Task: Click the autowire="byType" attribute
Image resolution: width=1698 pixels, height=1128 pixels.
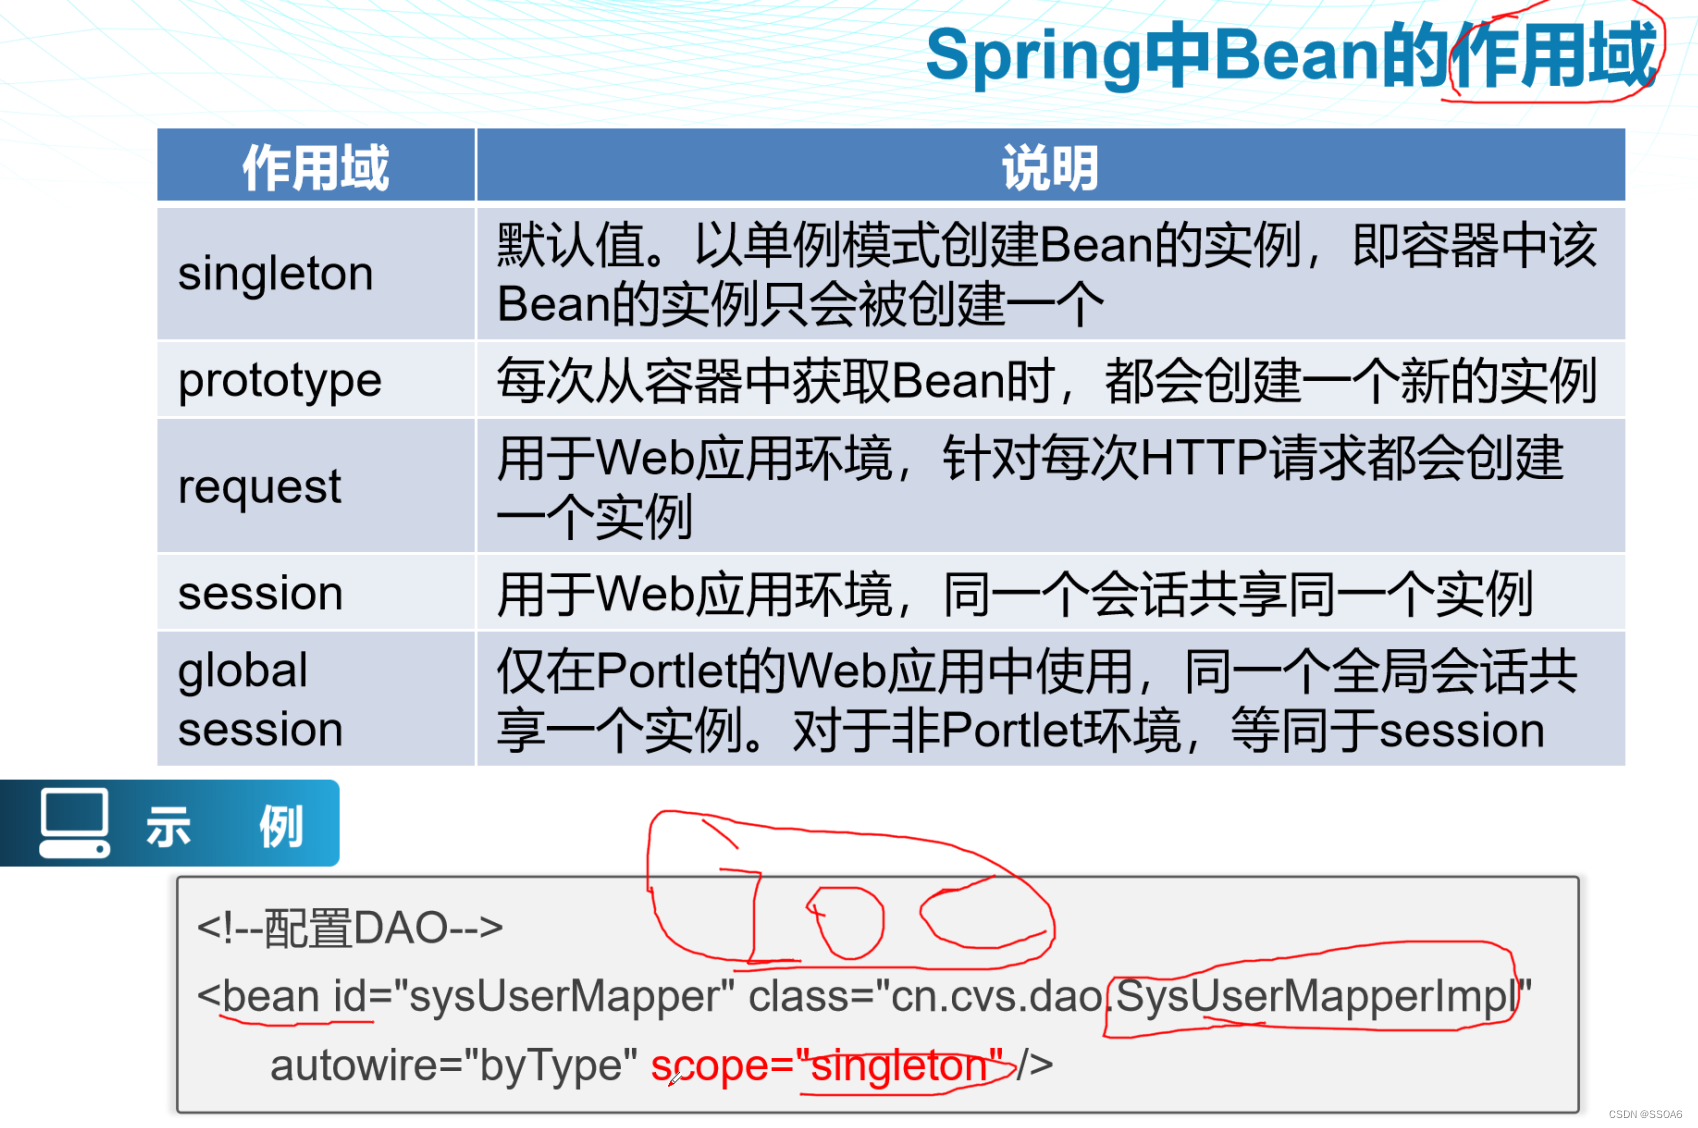Action: tap(454, 1066)
